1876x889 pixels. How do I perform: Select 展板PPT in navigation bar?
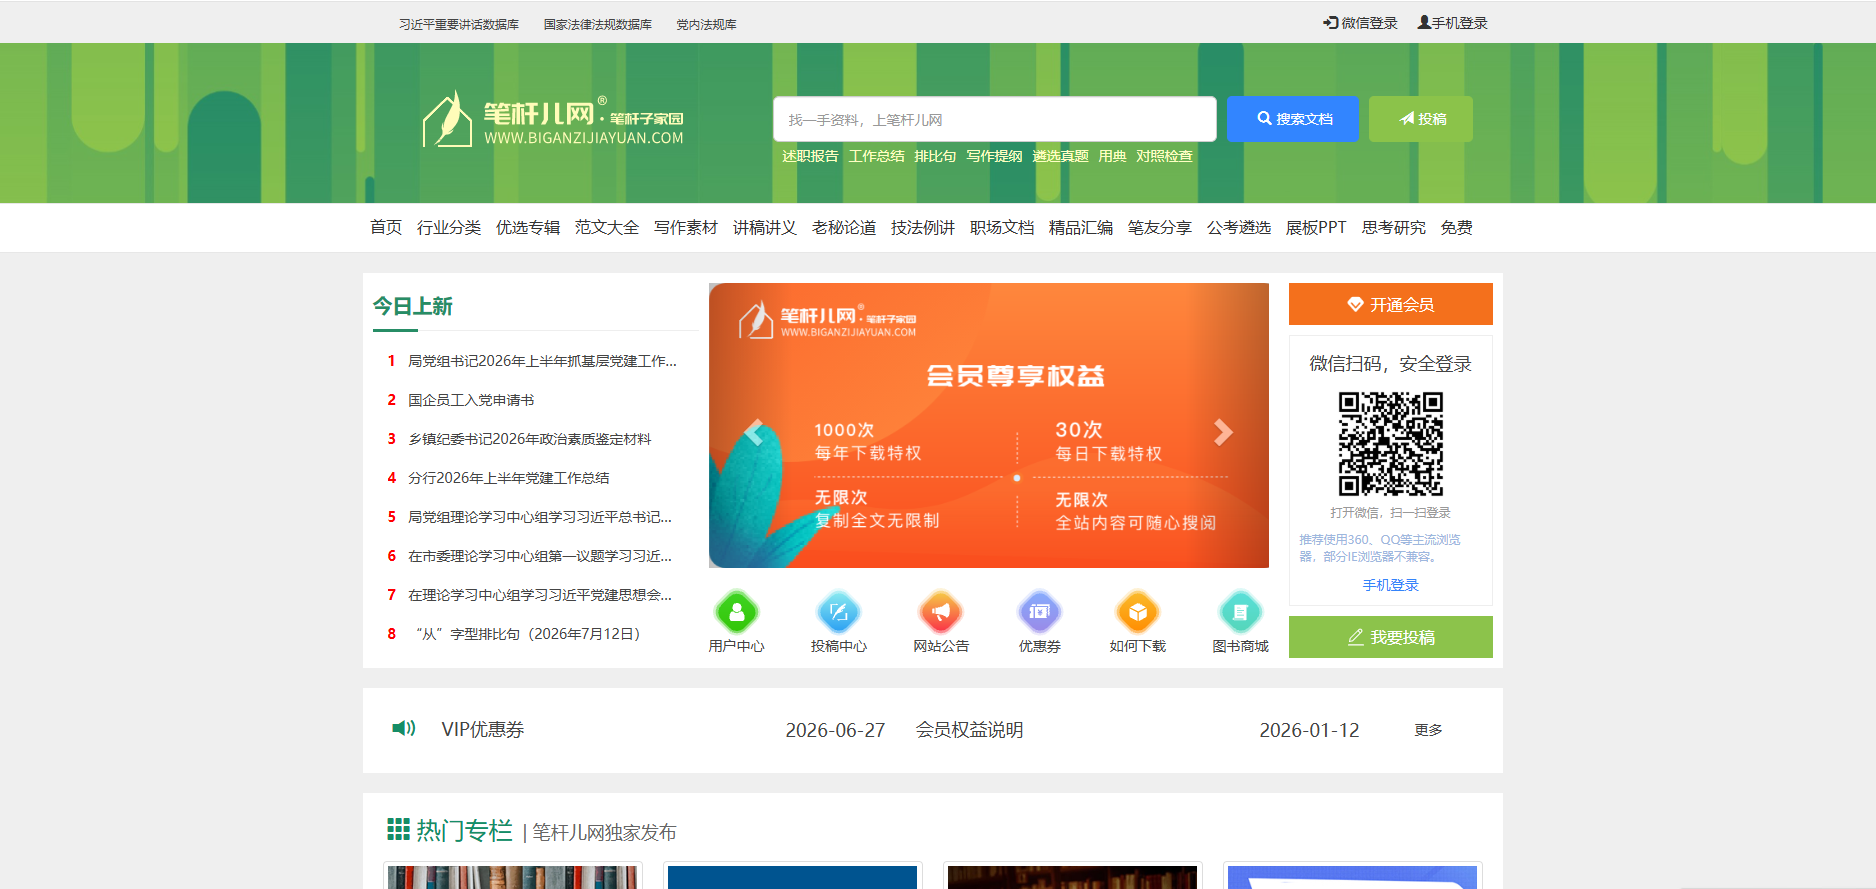coord(1316,228)
